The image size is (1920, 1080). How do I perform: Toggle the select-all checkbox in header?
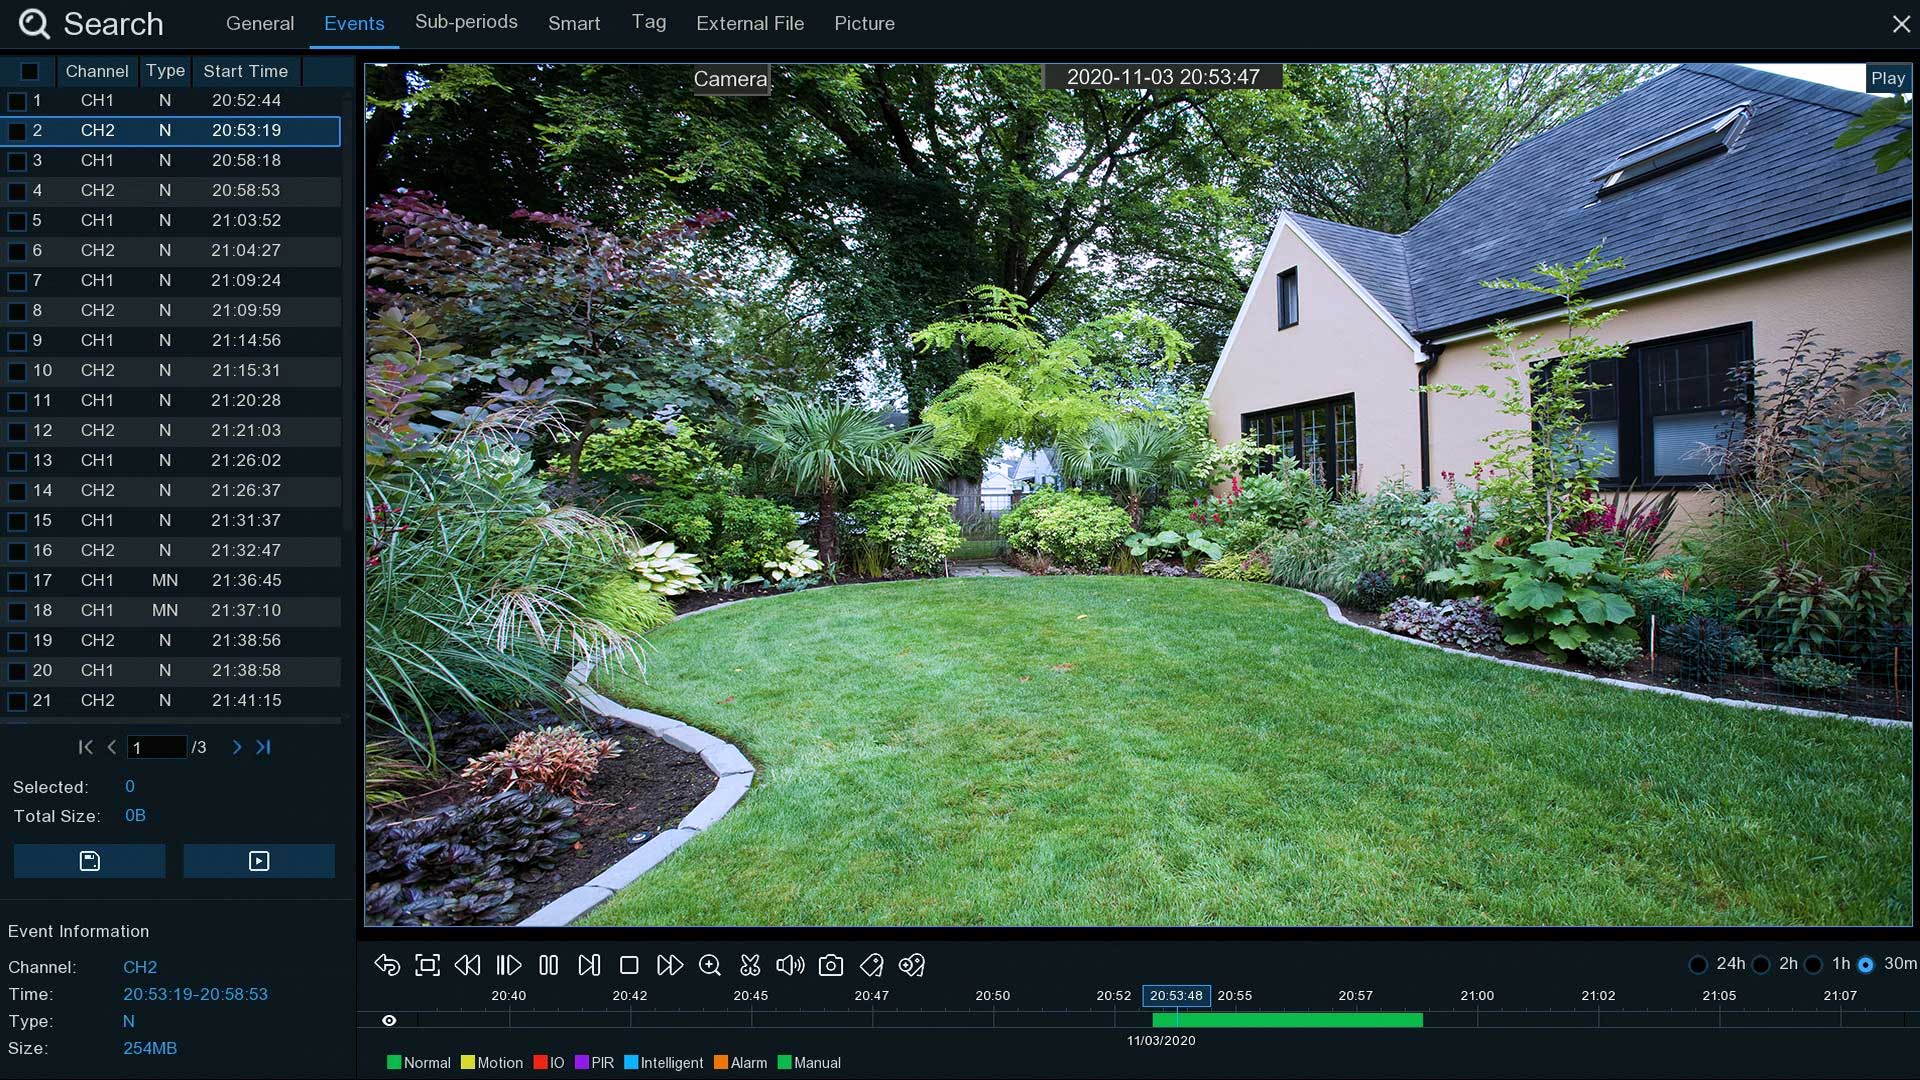tap(29, 71)
